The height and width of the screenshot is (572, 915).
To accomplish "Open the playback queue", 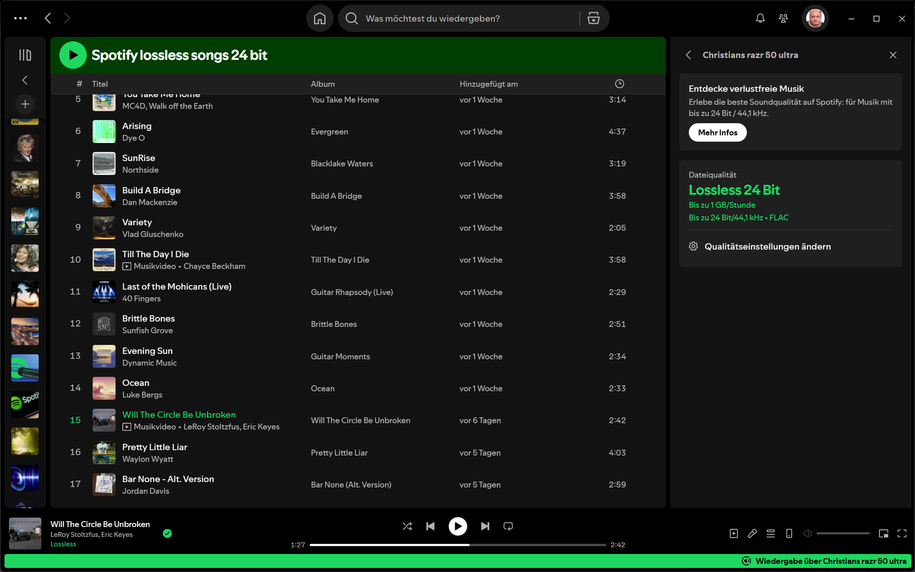I will click(770, 534).
